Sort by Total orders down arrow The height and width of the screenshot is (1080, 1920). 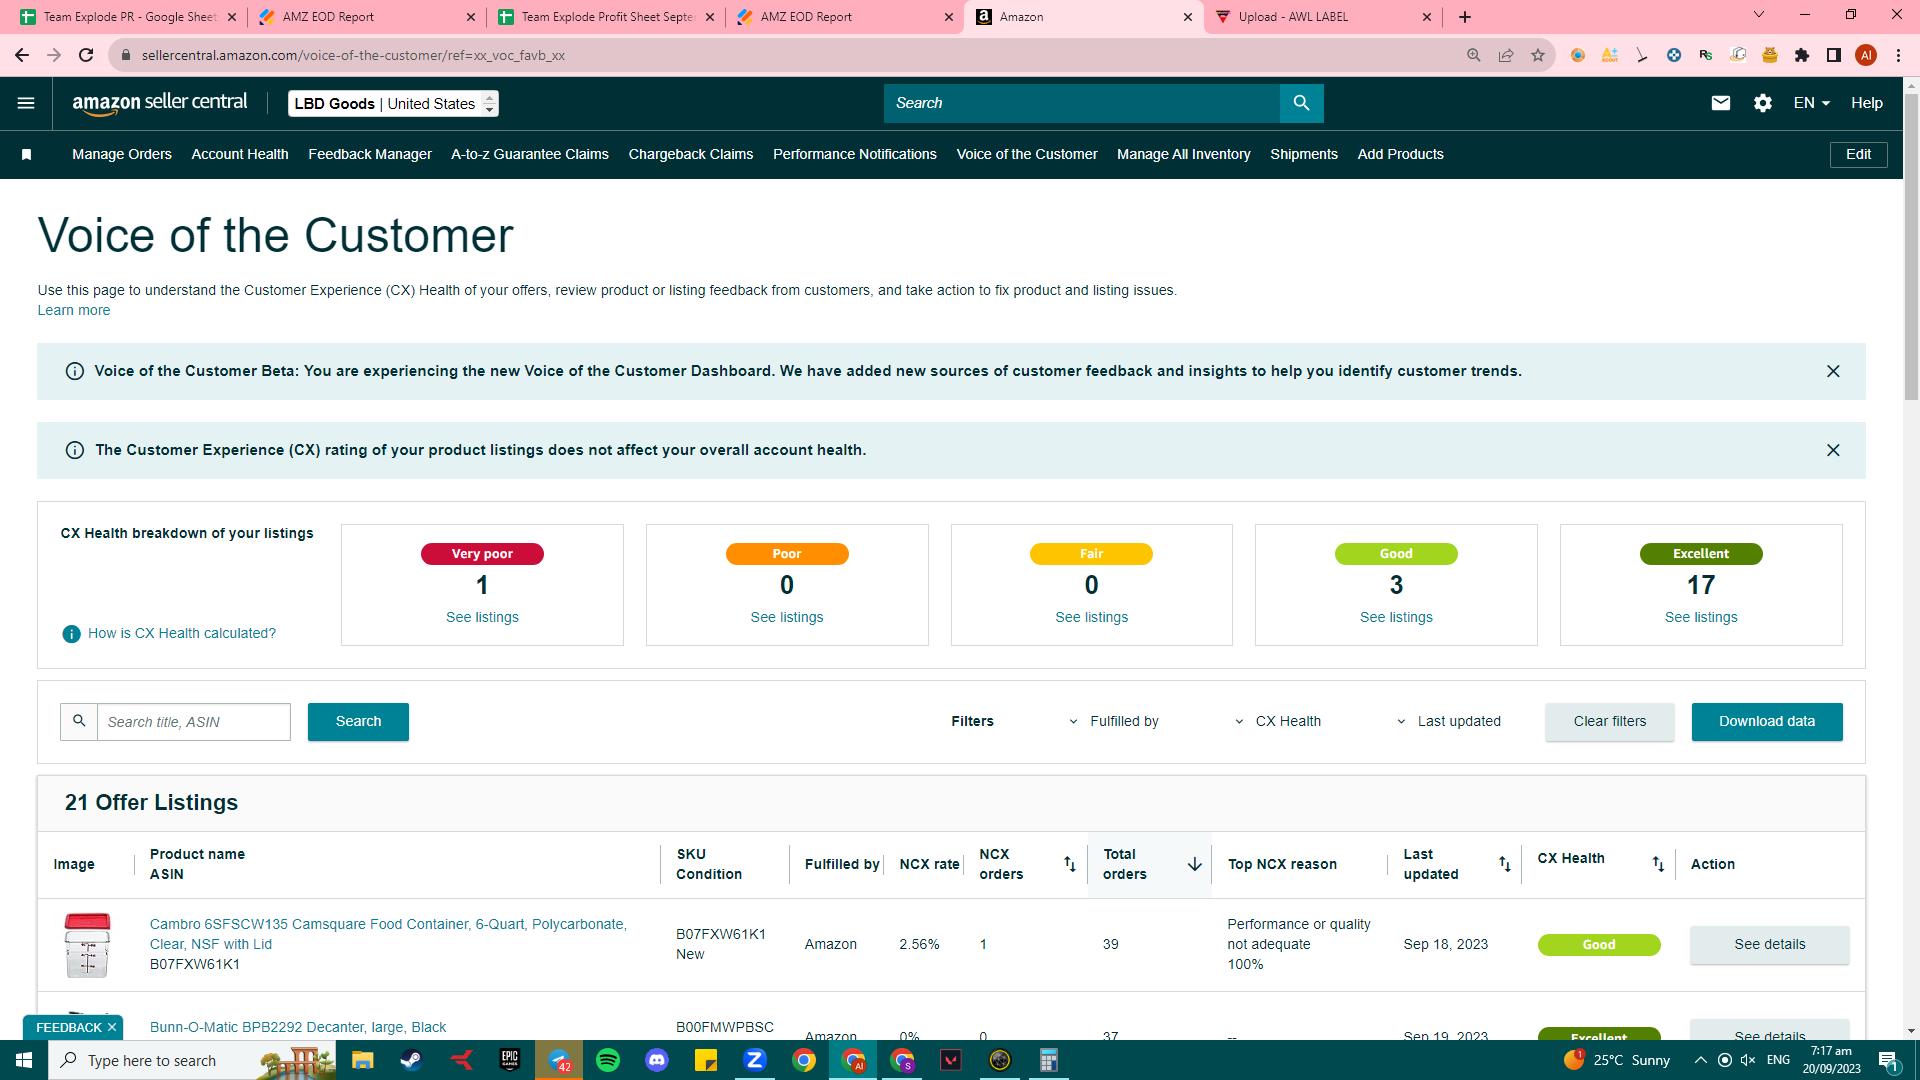pos(1195,864)
